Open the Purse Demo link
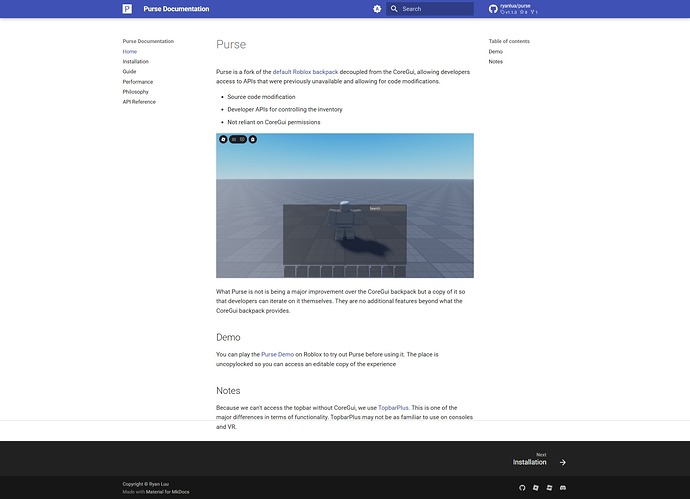690x499 pixels. pos(278,354)
